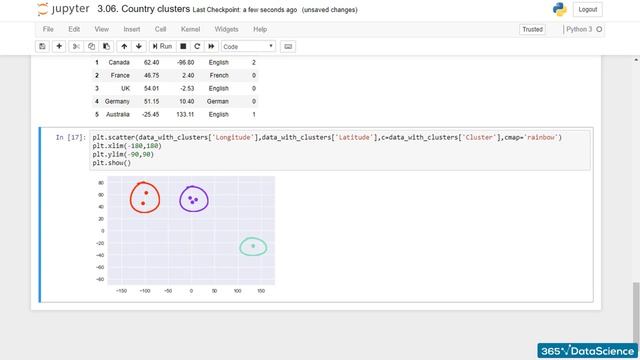Click the In [17] cell prompt
640x360 pixels.
pyautogui.click(x=71, y=137)
